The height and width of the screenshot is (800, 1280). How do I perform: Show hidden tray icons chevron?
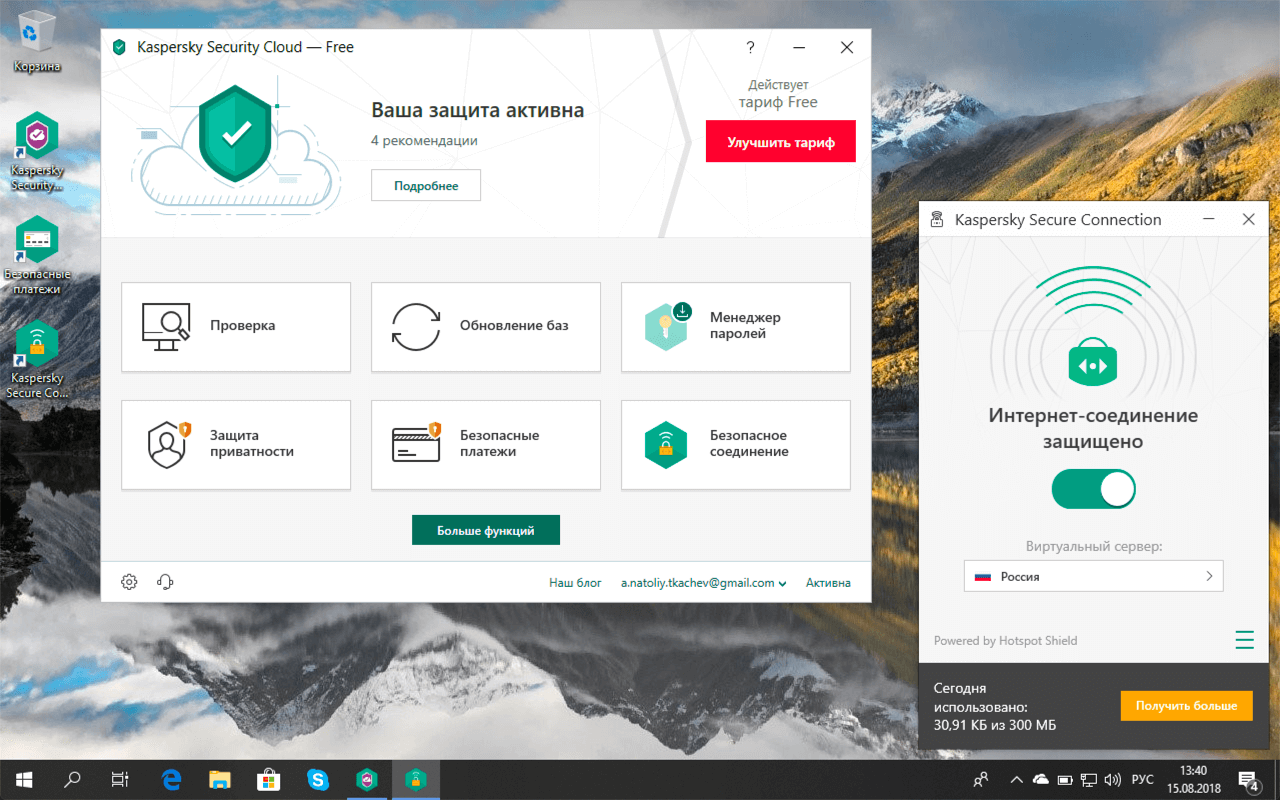(x=1016, y=779)
